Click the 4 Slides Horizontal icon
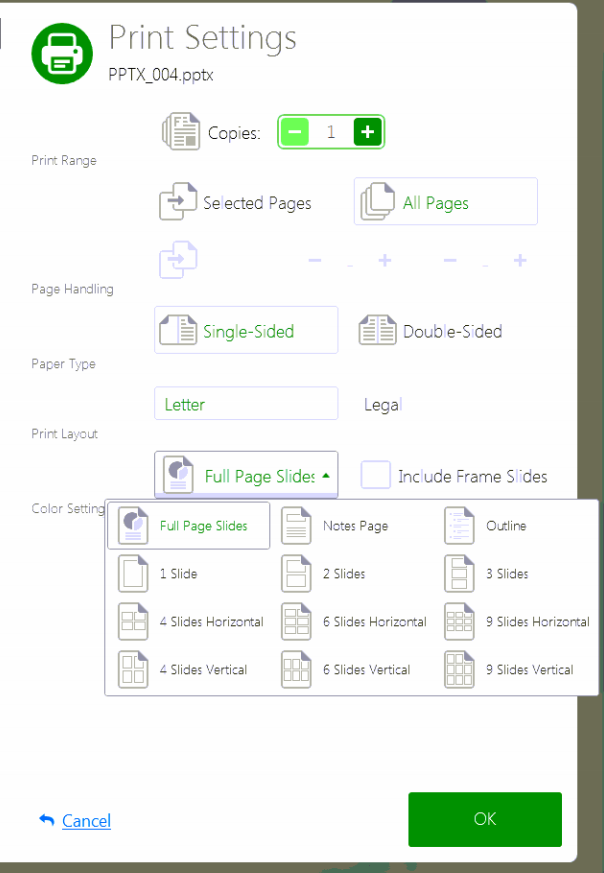604x873 pixels. point(133,621)
